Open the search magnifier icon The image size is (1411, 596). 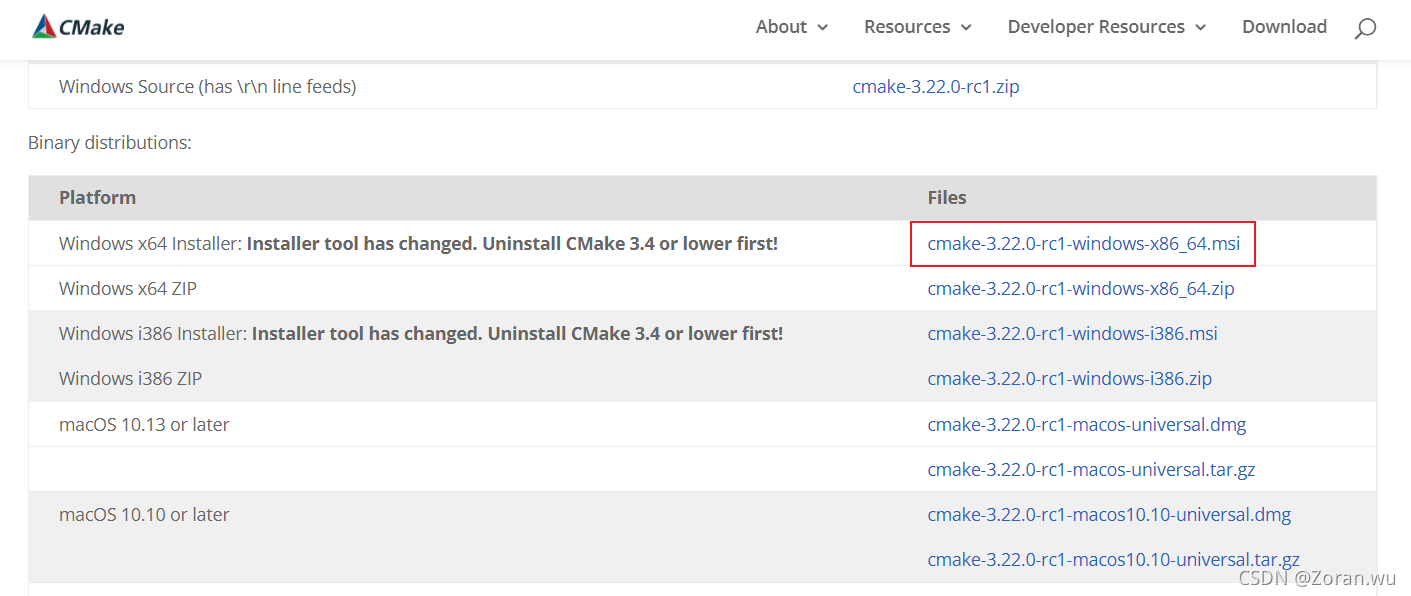click(x=1365, y=28)
